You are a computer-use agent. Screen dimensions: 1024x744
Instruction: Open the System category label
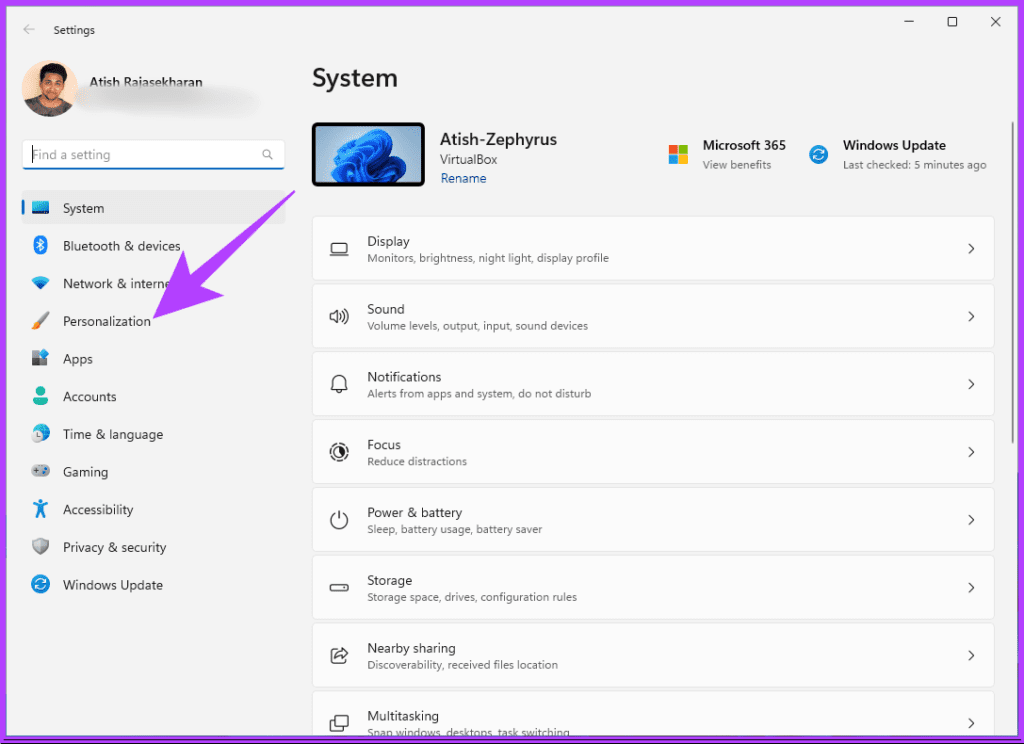(84, 208)
